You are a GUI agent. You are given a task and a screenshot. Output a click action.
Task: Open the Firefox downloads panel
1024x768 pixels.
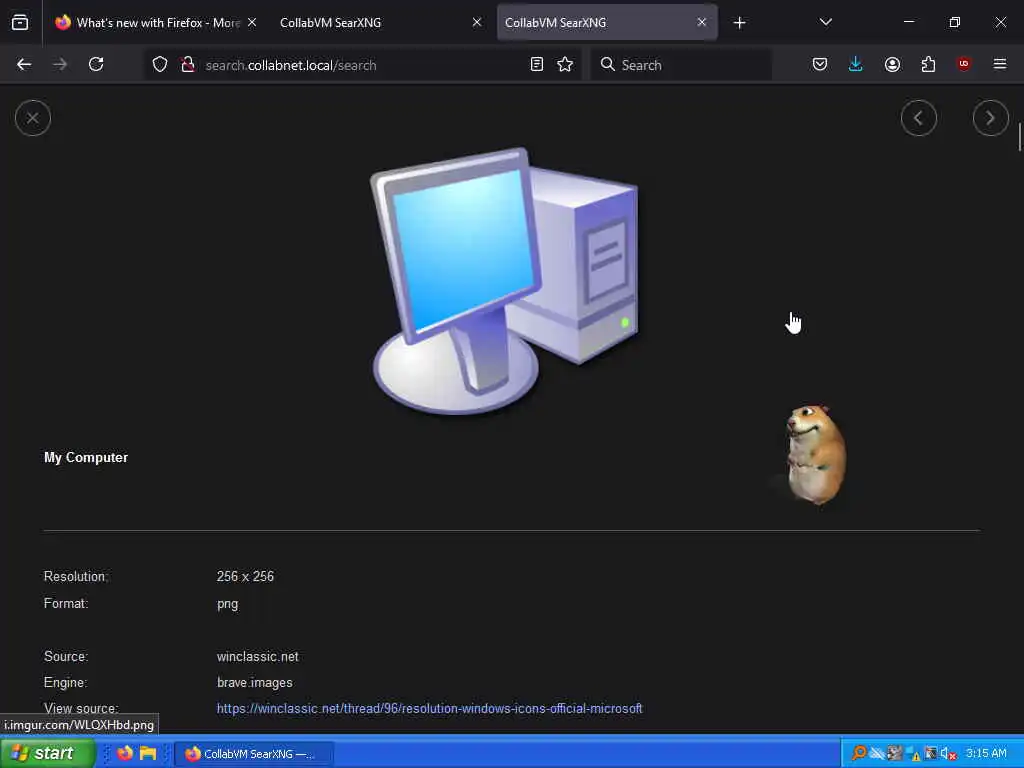pyautogui.click(x=856, y=64)
